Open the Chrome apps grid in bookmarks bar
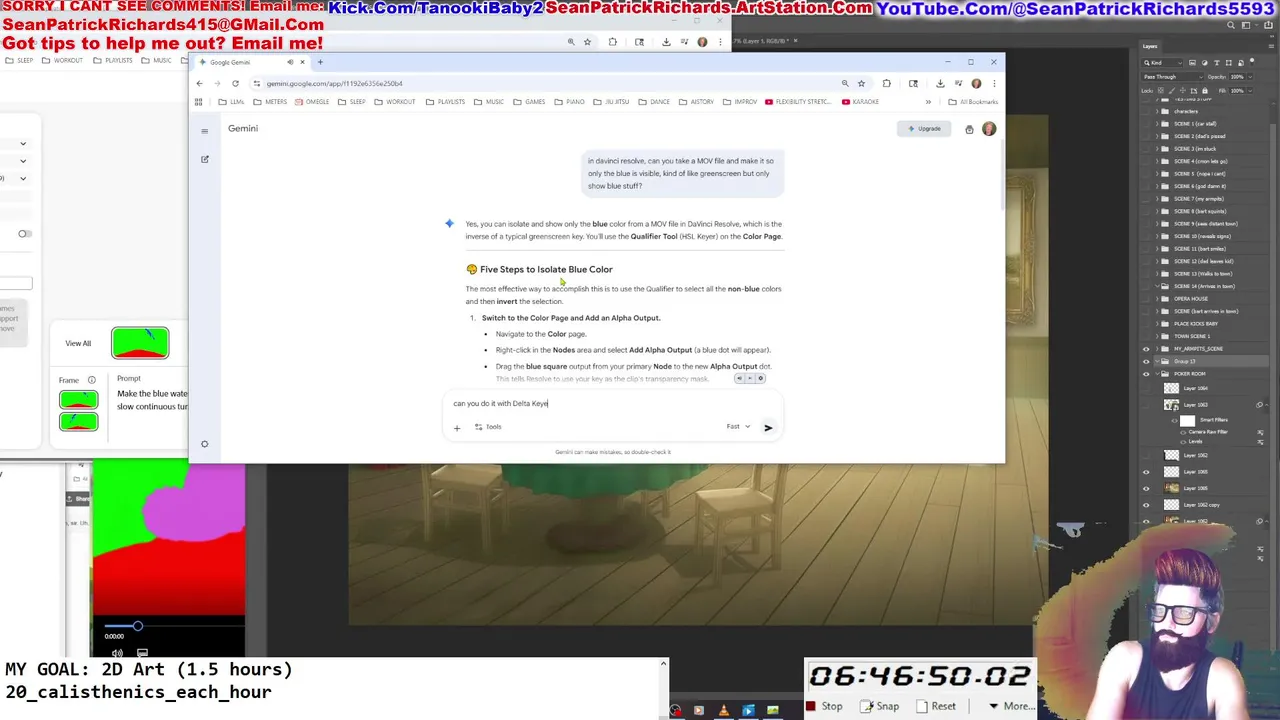Viewport: 1280px width, 720px height. tap(198, 102)
